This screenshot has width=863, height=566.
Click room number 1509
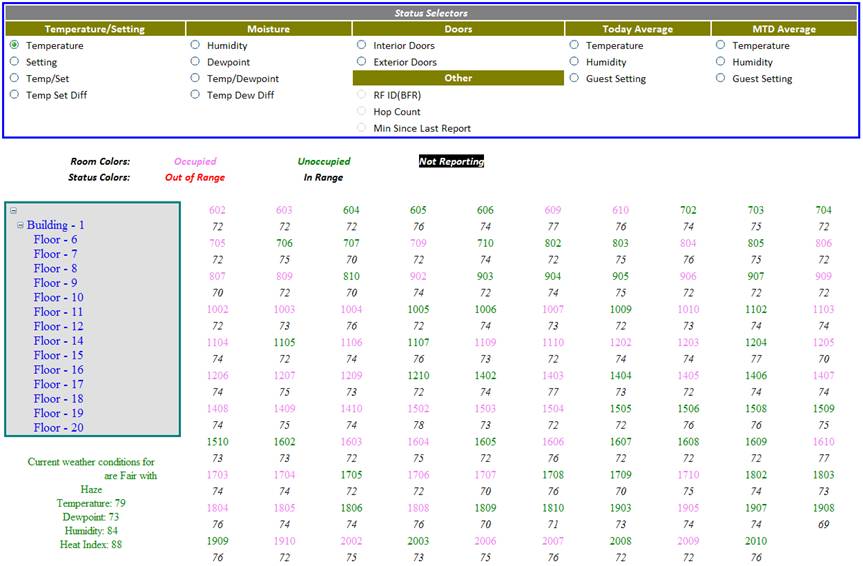pos(823,408)
